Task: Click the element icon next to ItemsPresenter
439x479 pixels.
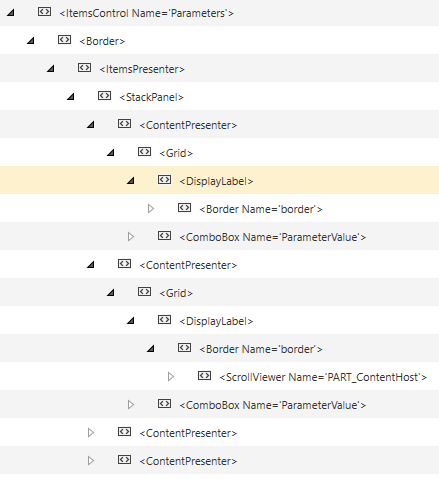Action: pos(84,68)
